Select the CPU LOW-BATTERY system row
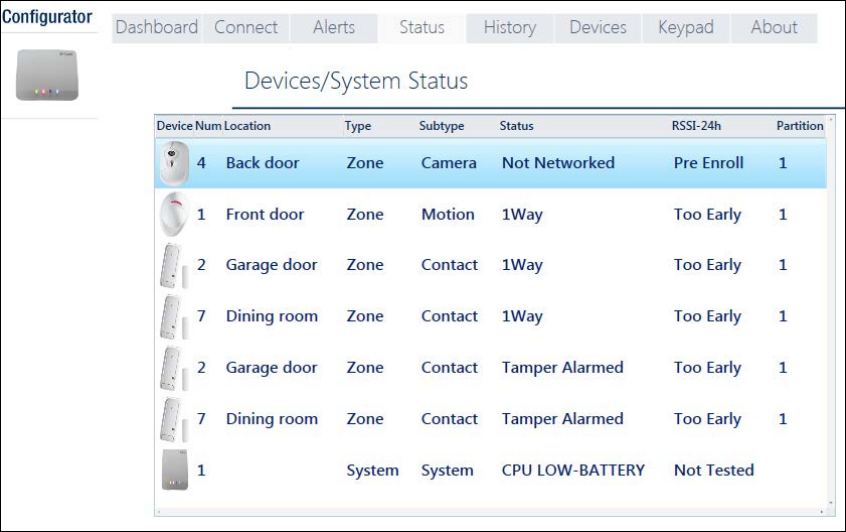The image size is (846, 532). point(572,470)
